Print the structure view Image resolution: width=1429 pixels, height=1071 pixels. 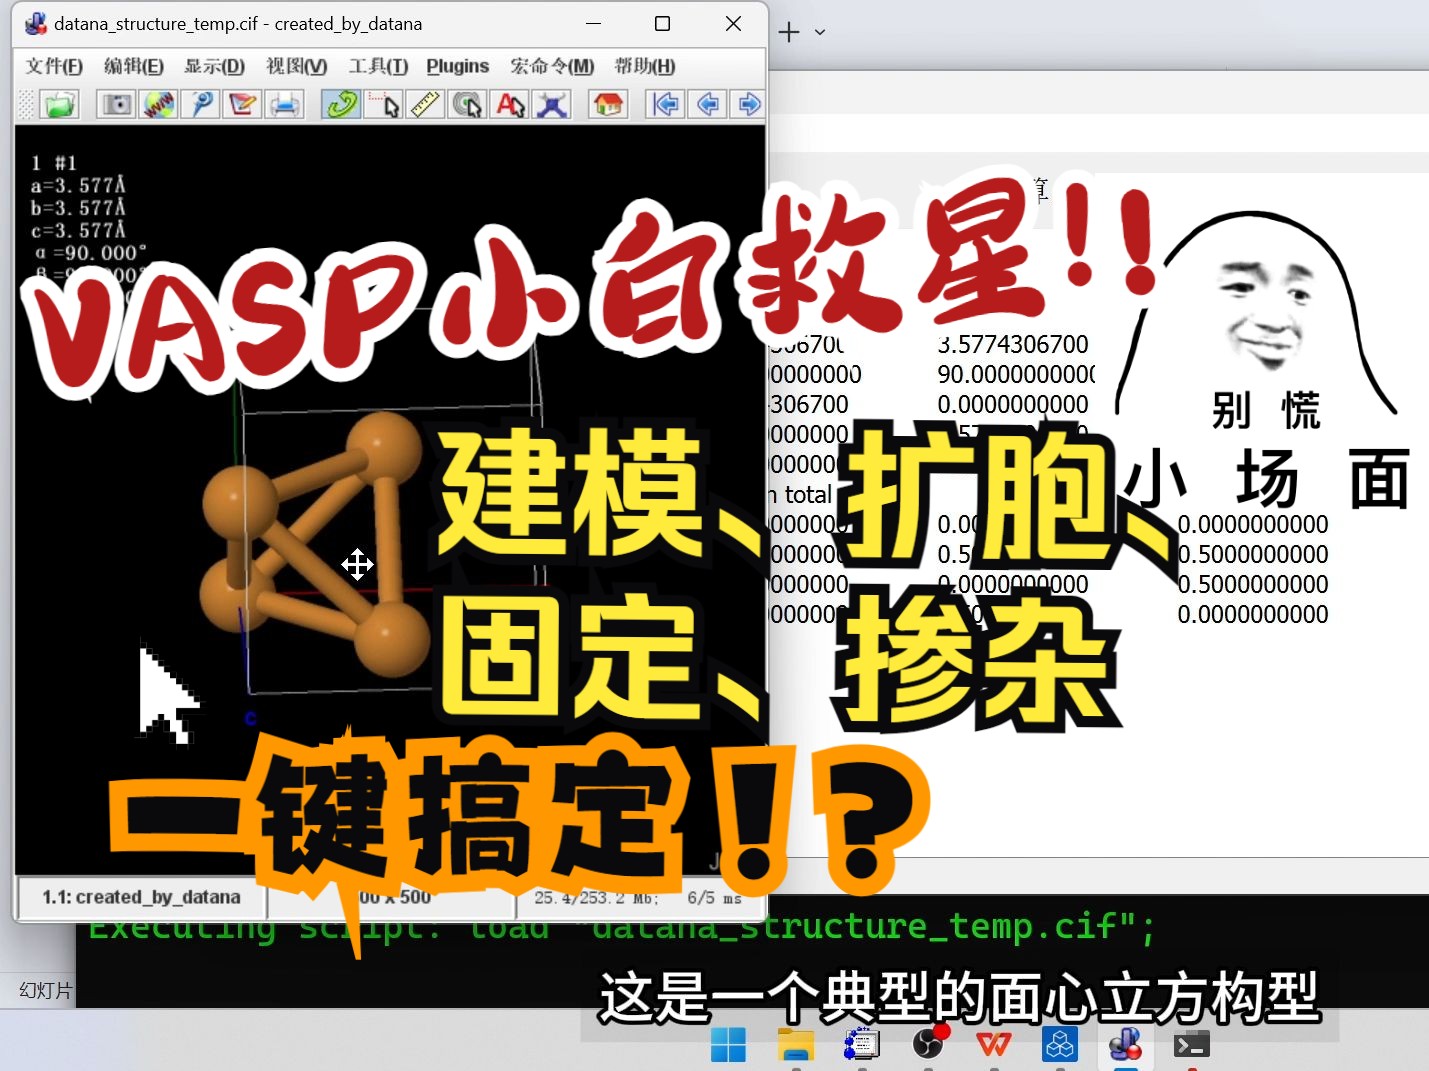click(x=284, y=104)
